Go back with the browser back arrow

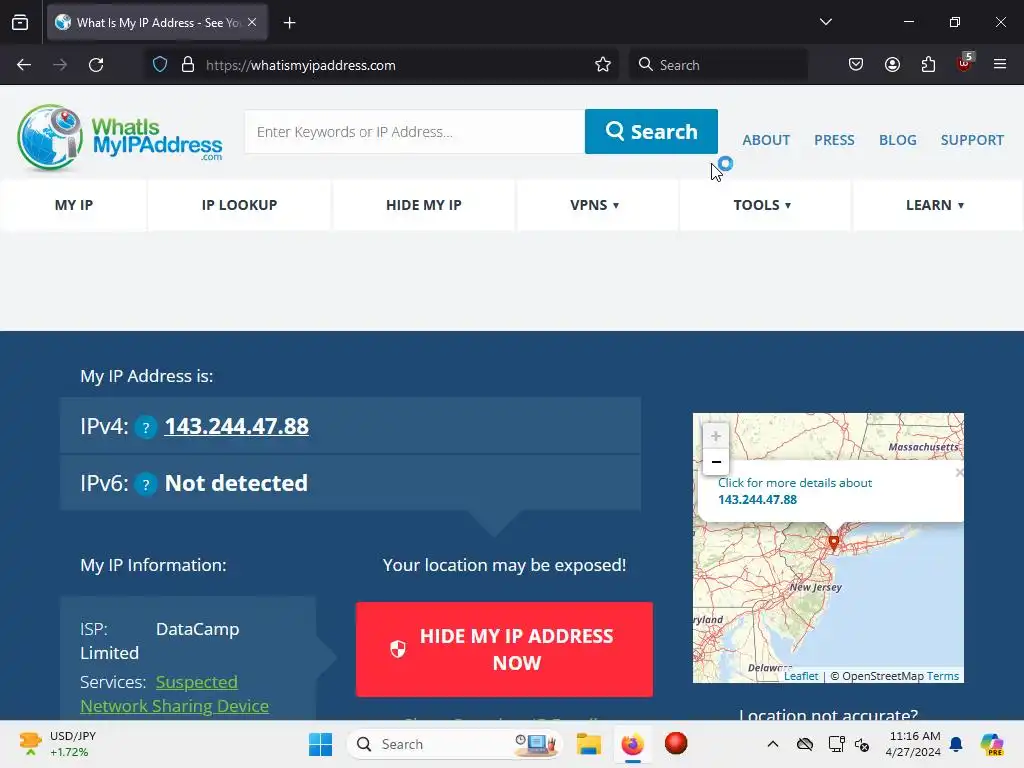point(24,65)
